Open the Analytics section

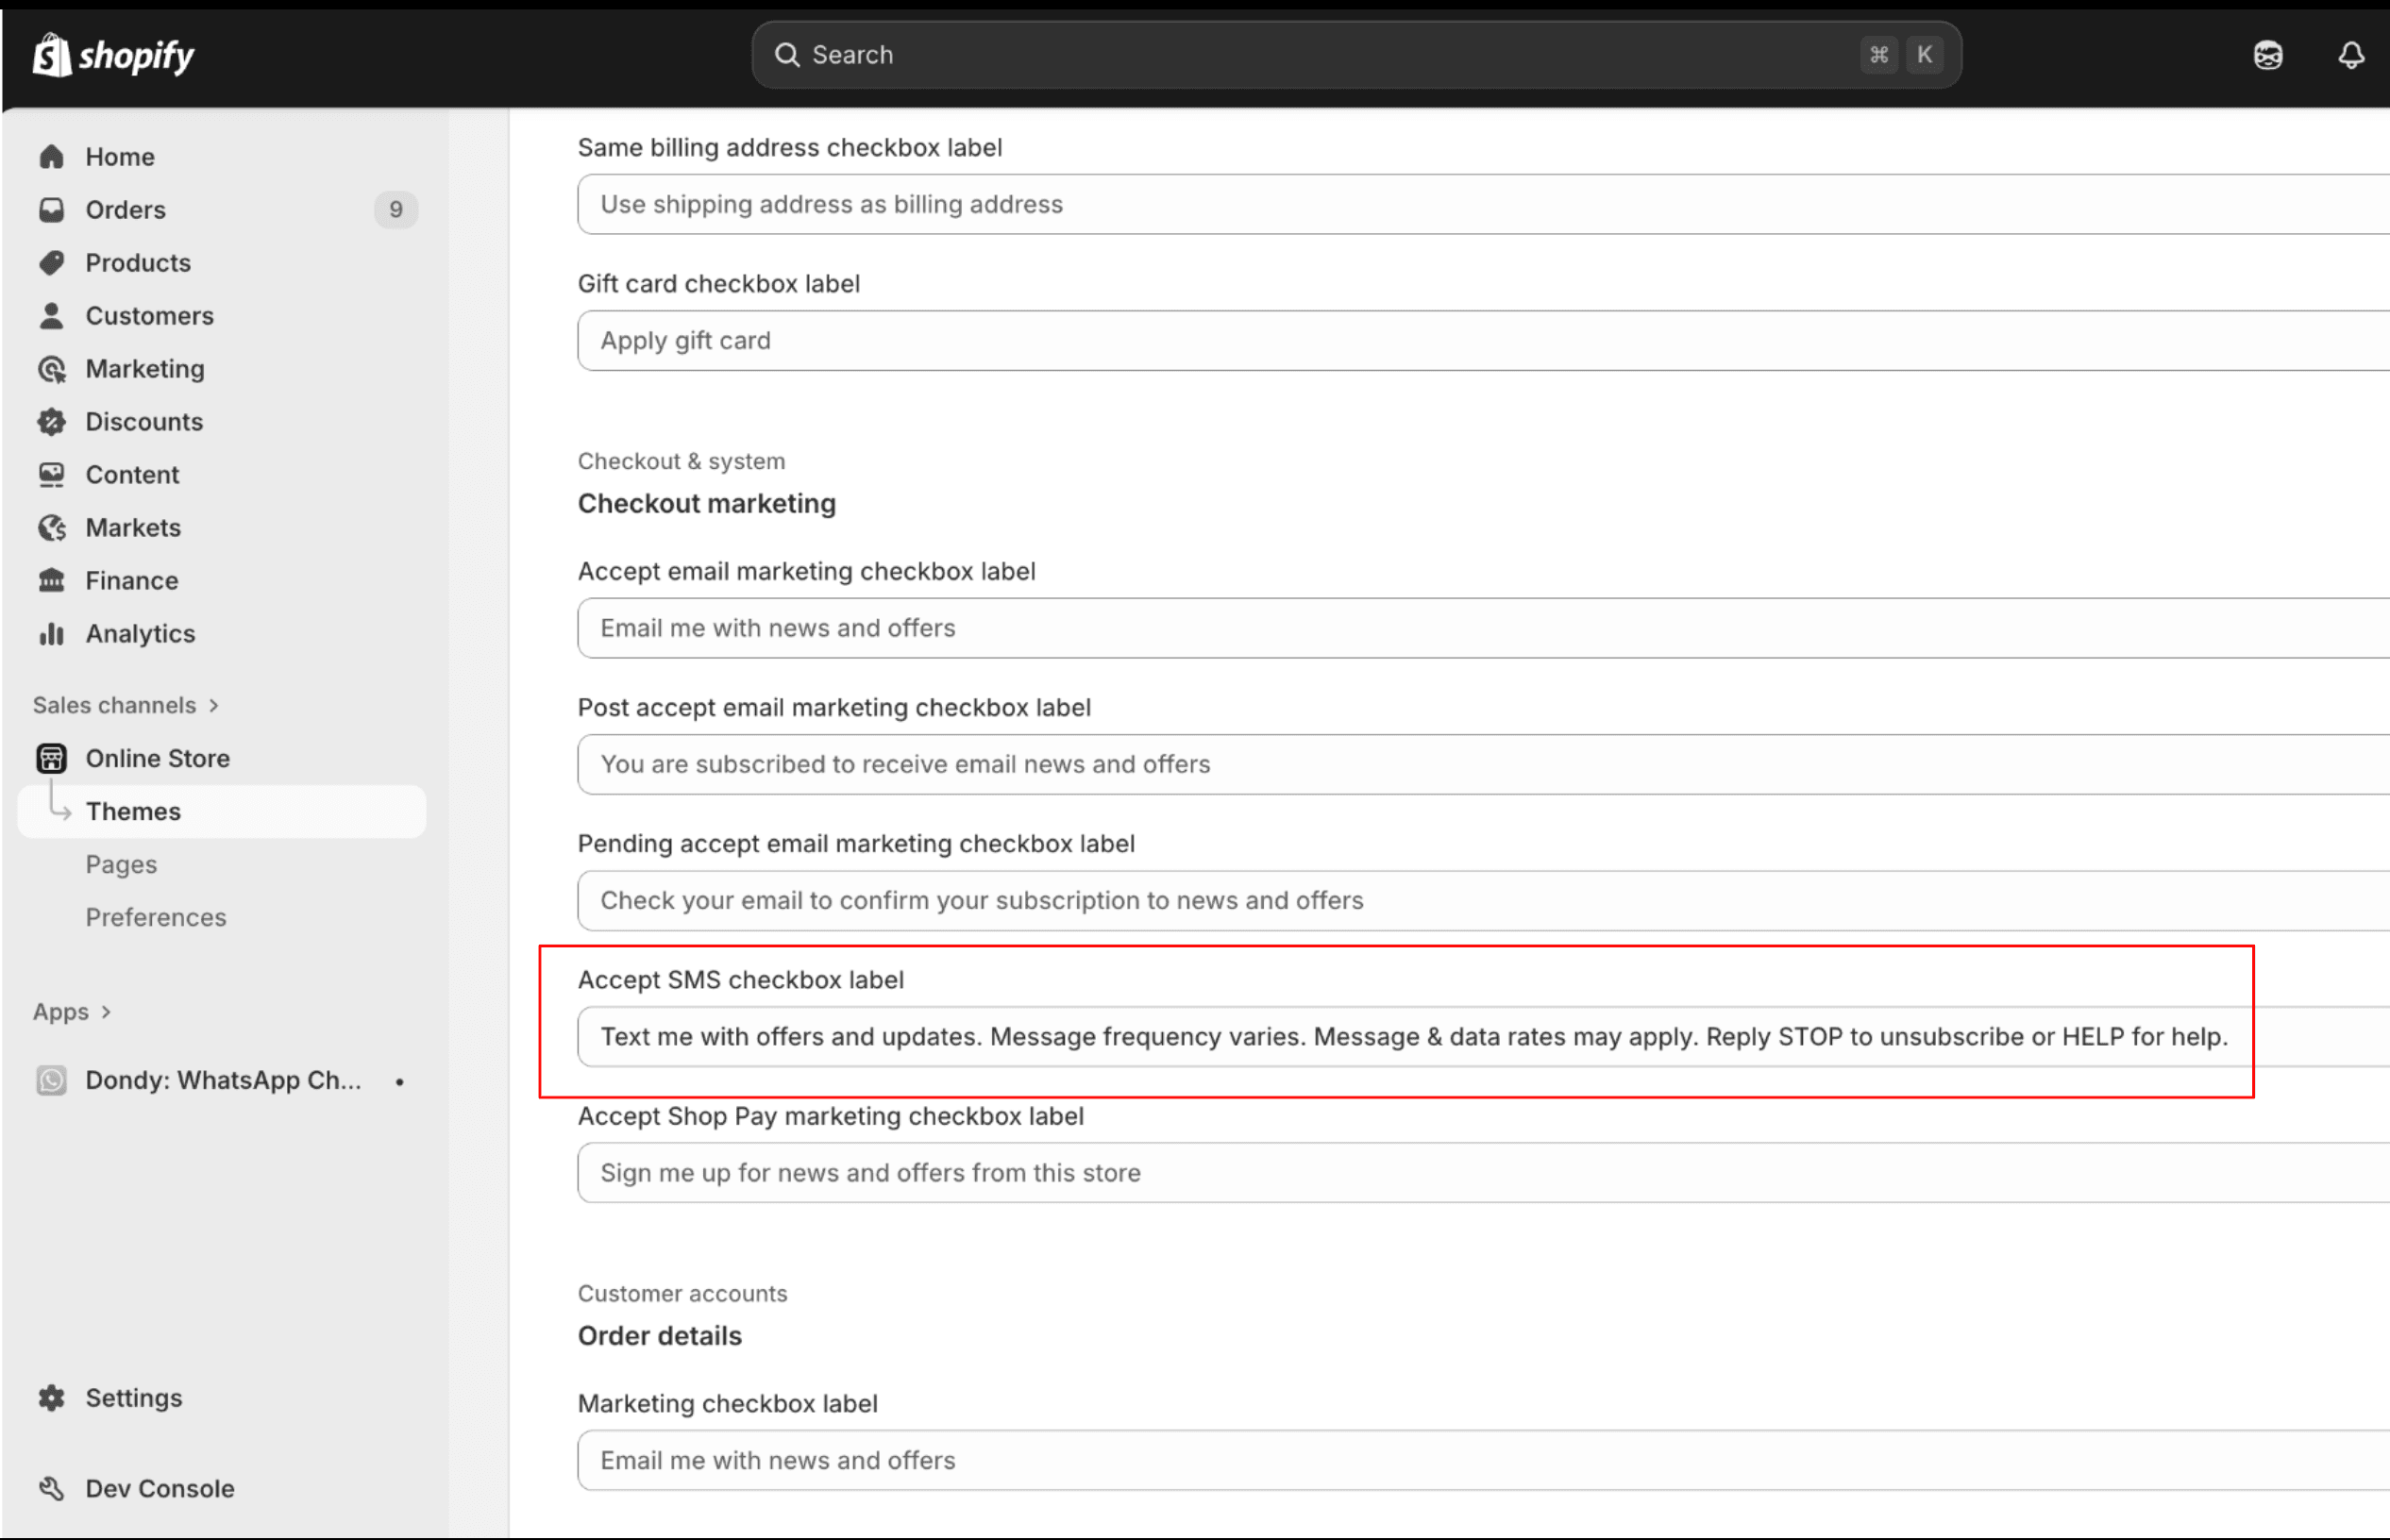click(140, 633)
